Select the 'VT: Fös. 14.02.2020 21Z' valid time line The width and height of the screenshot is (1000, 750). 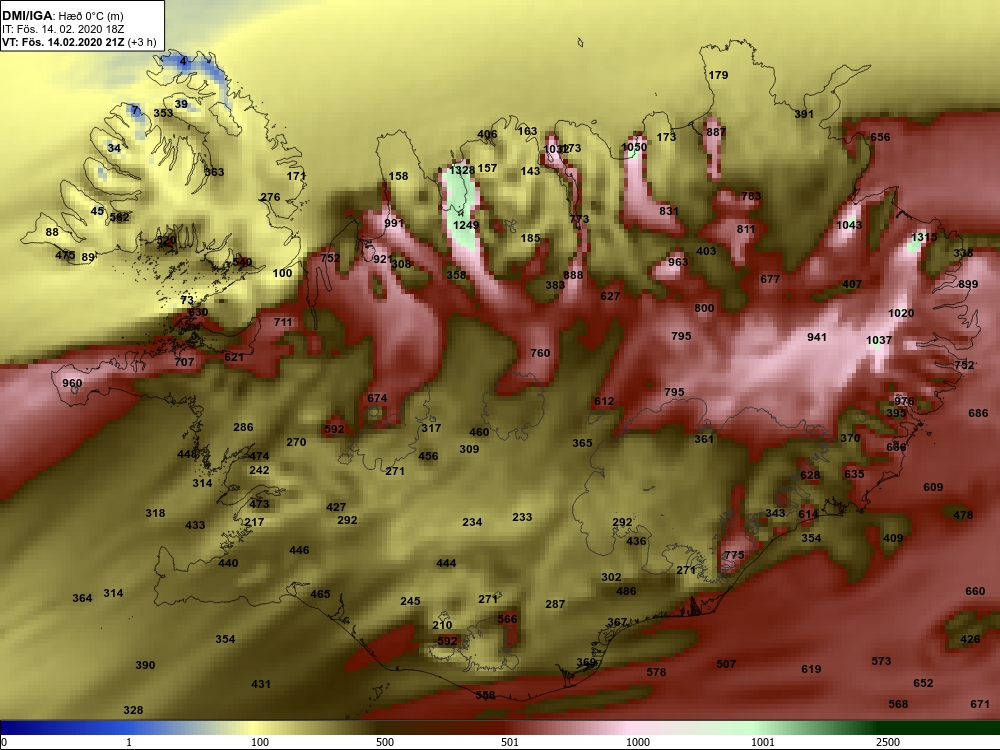pos(62,42)
